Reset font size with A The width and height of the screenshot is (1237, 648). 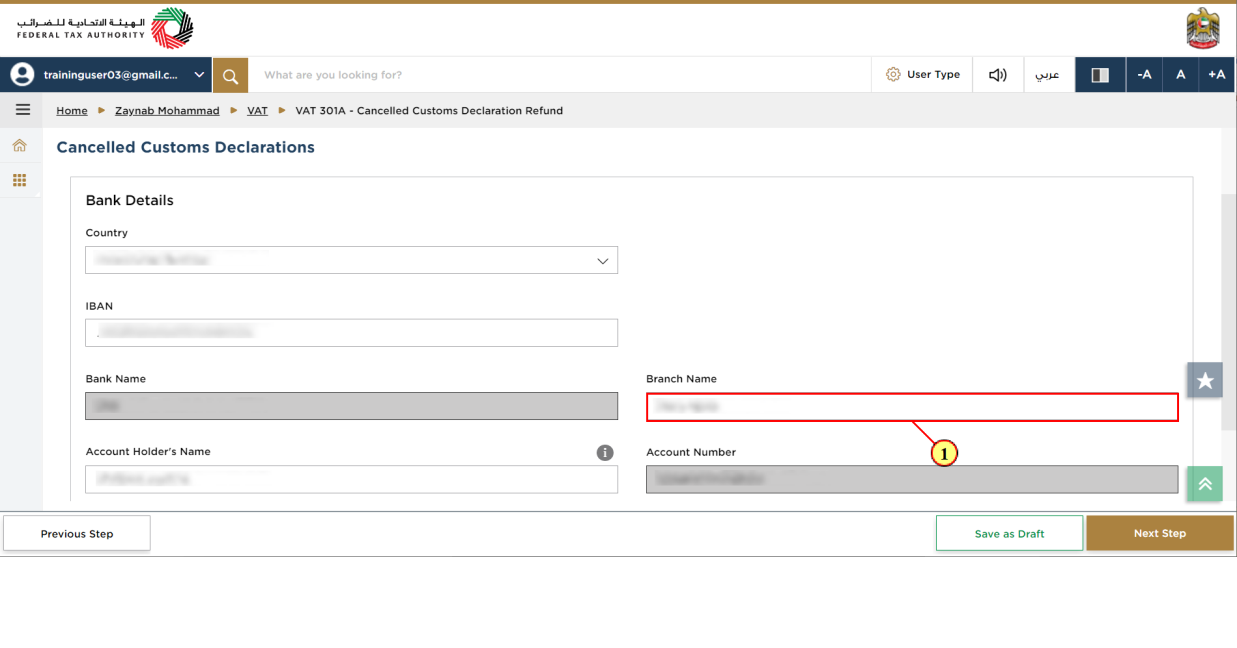coord(1180,75)
